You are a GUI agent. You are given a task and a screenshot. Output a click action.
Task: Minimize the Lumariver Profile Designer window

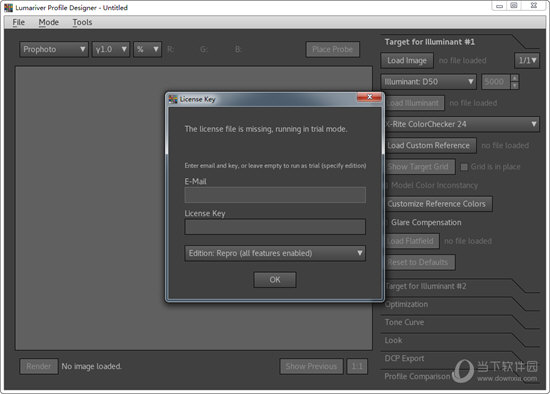pyautogui.click(x=500, y=6)
